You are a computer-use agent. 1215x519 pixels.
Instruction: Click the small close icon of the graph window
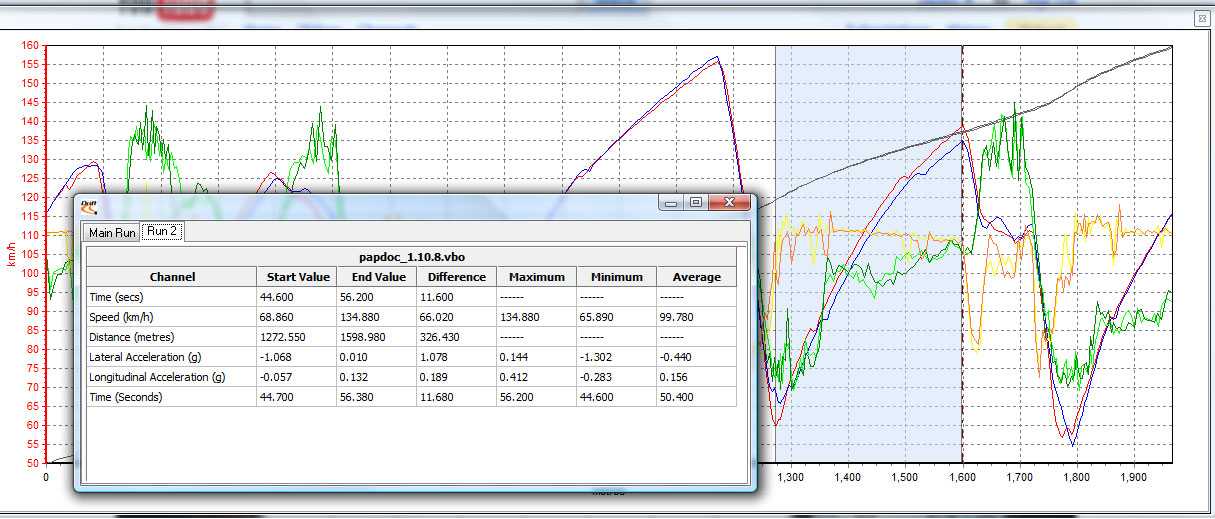1201,18
